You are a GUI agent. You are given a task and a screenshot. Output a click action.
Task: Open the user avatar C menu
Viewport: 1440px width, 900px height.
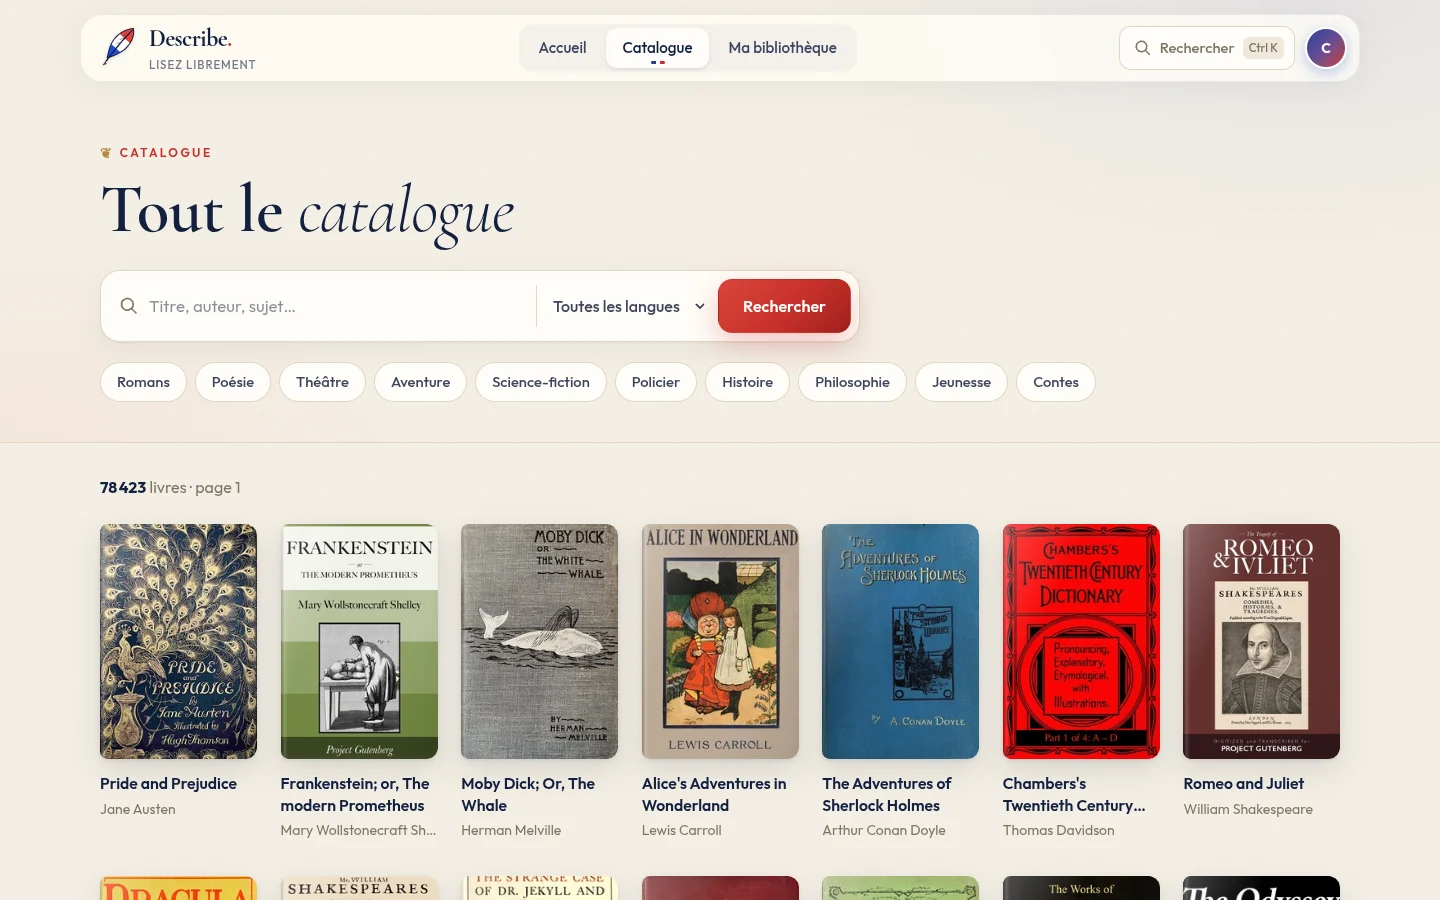click(1326, 48)
